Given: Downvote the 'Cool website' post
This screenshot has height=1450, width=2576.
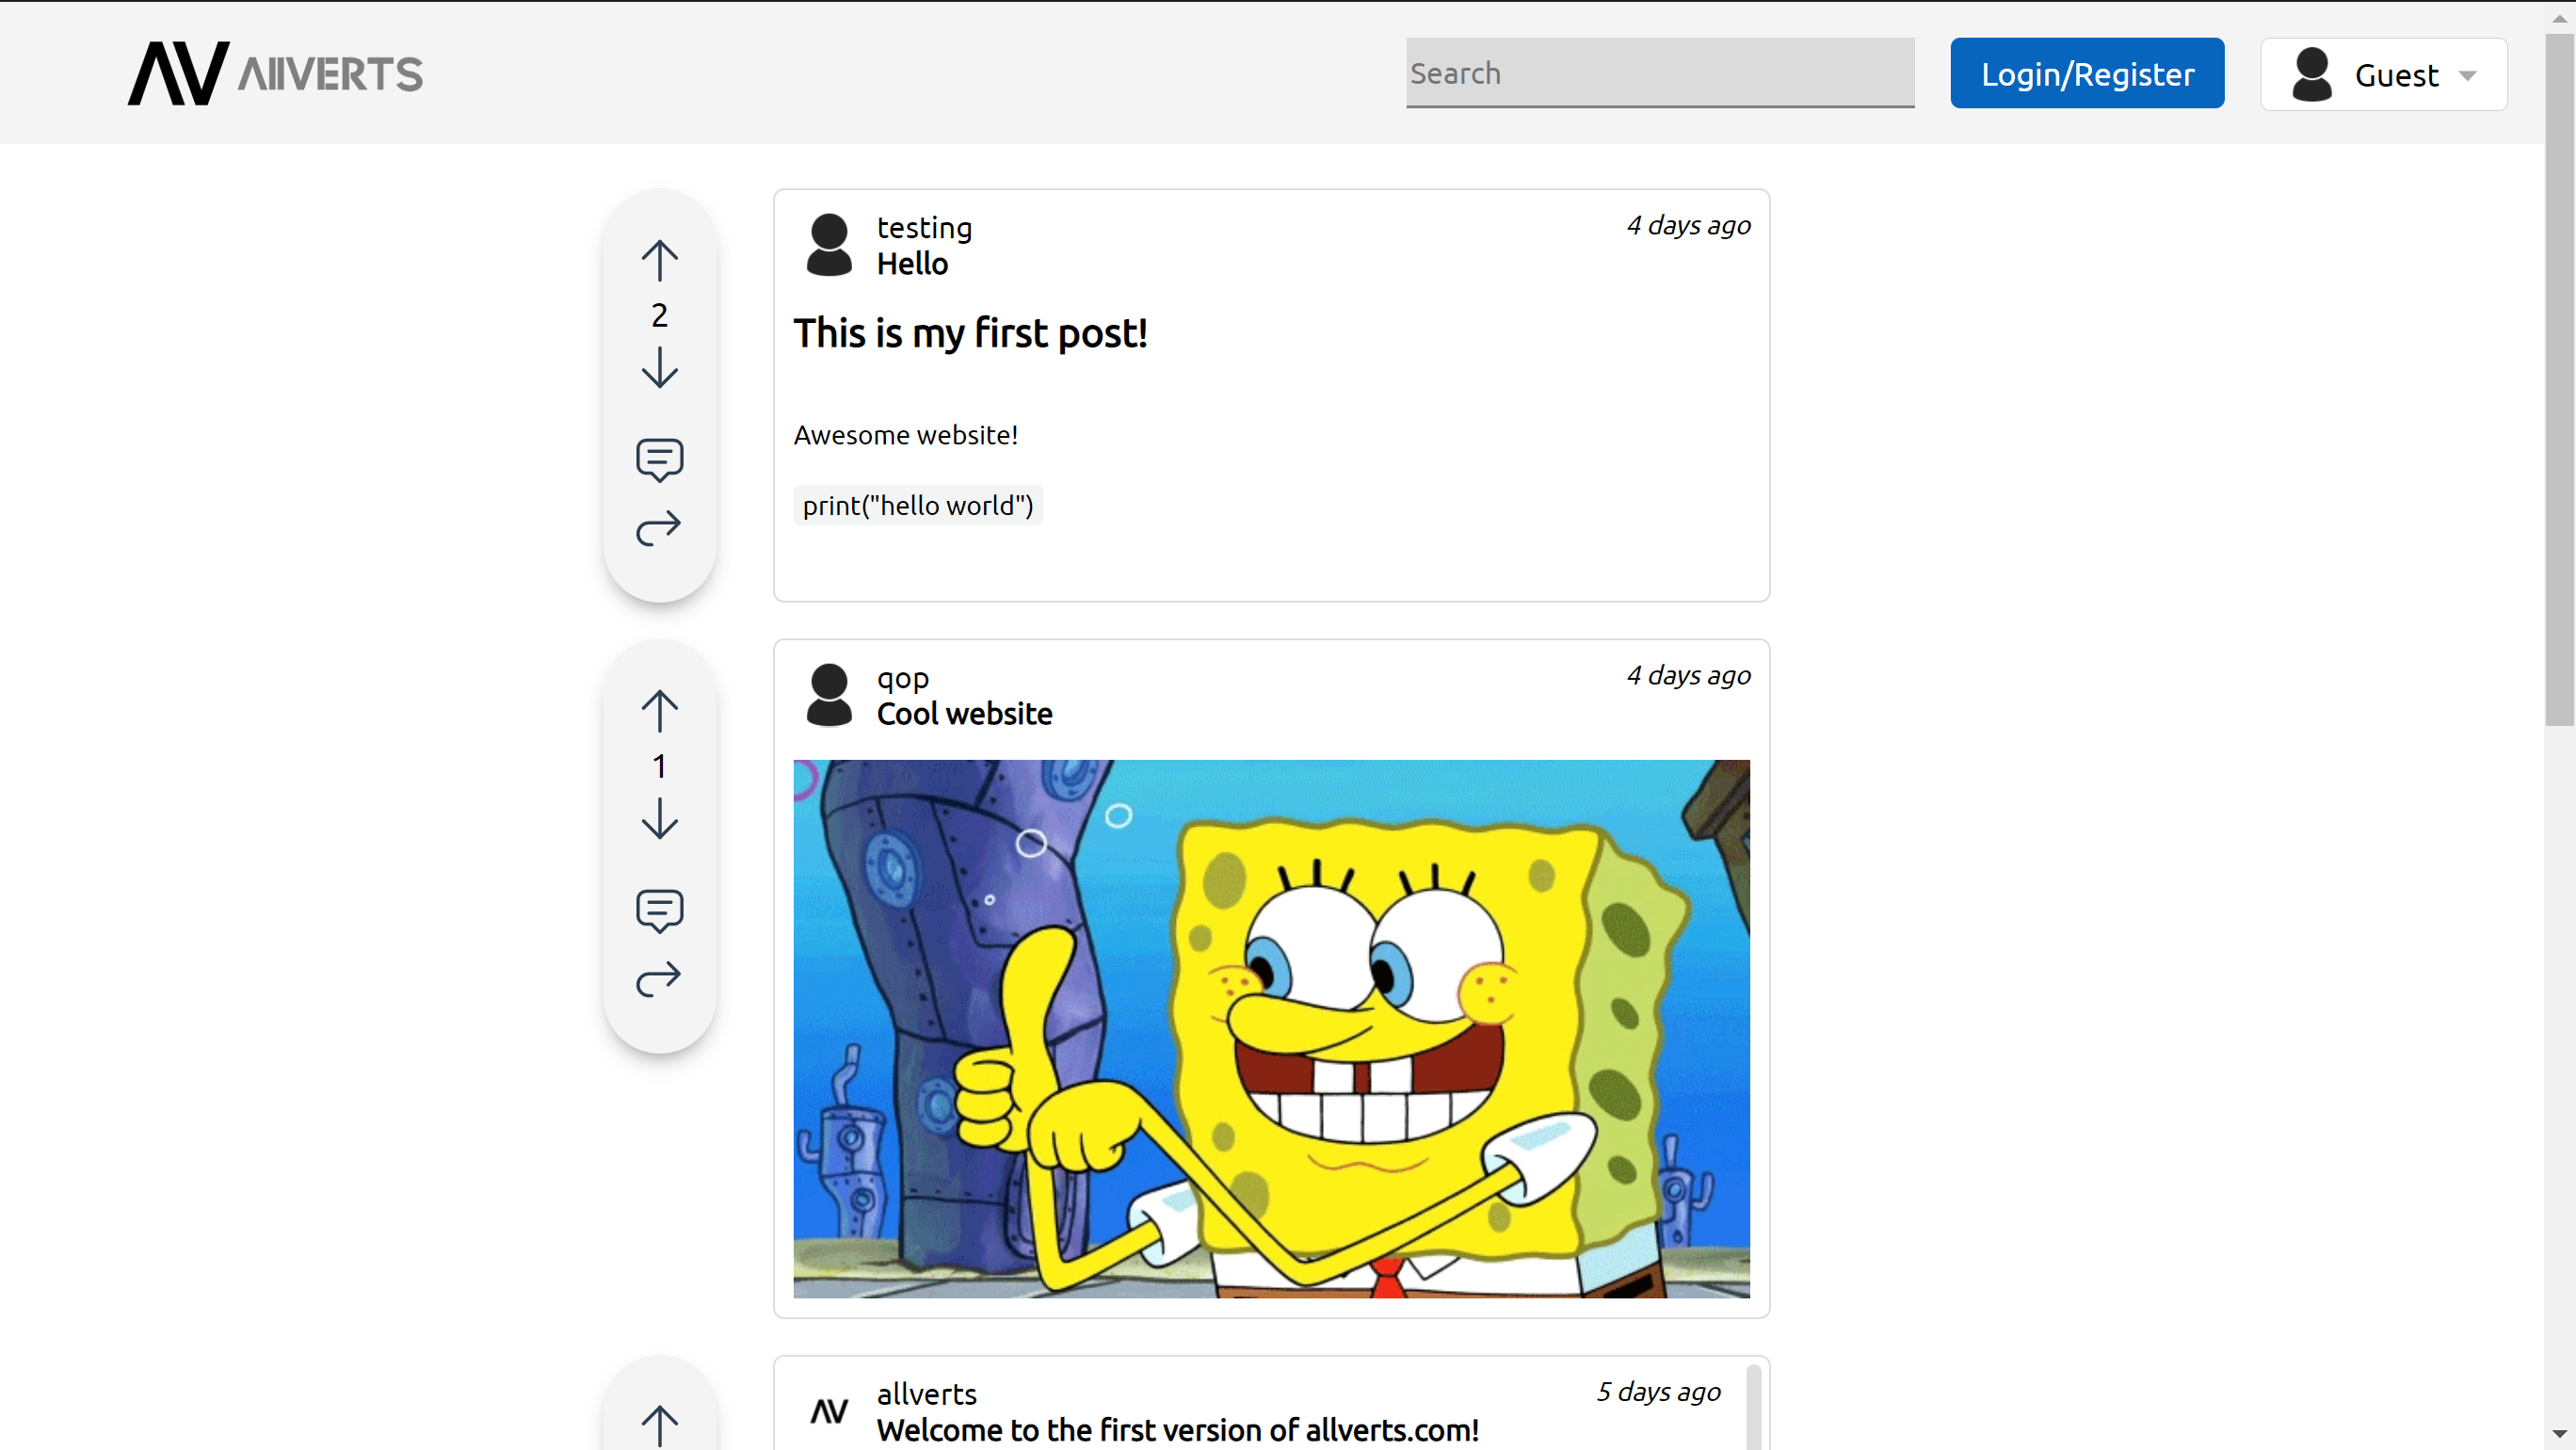Looking at the screenshot, I should pos(659,818).
